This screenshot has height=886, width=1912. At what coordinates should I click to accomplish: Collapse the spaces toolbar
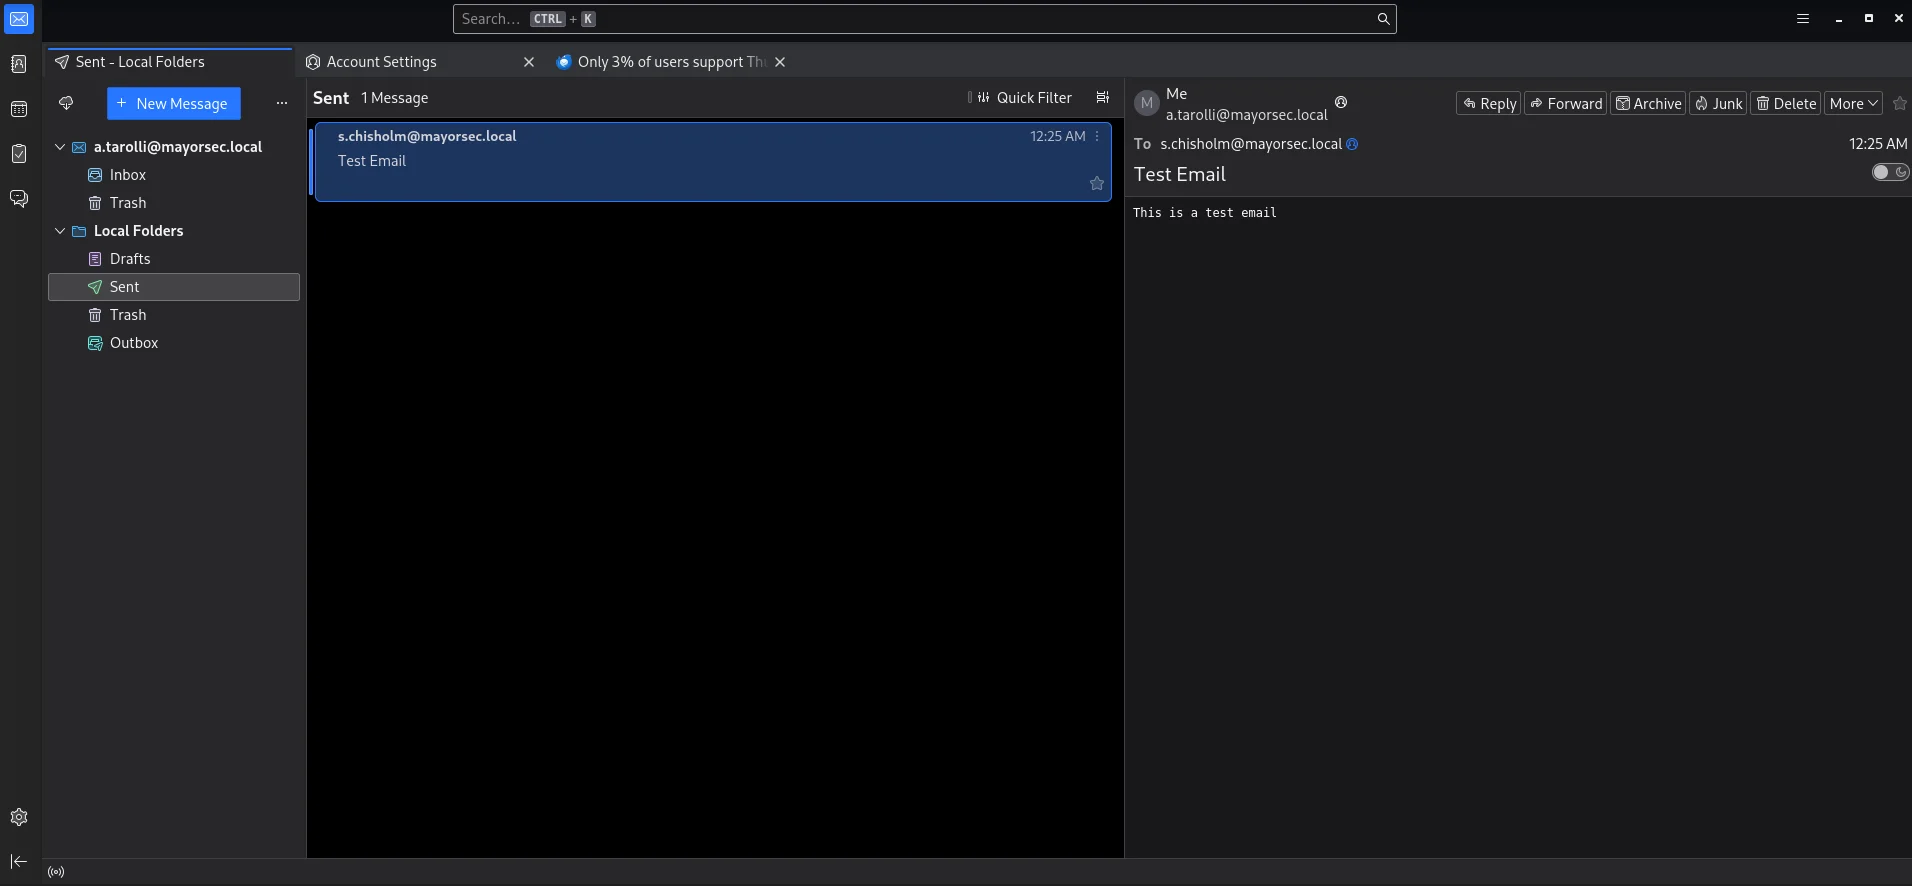(x=19, y=861)
